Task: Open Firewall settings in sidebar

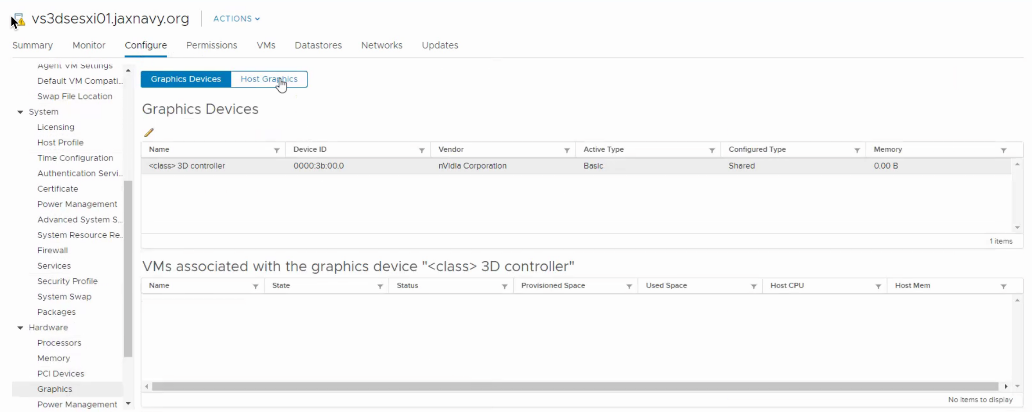Action: point(52,250)
